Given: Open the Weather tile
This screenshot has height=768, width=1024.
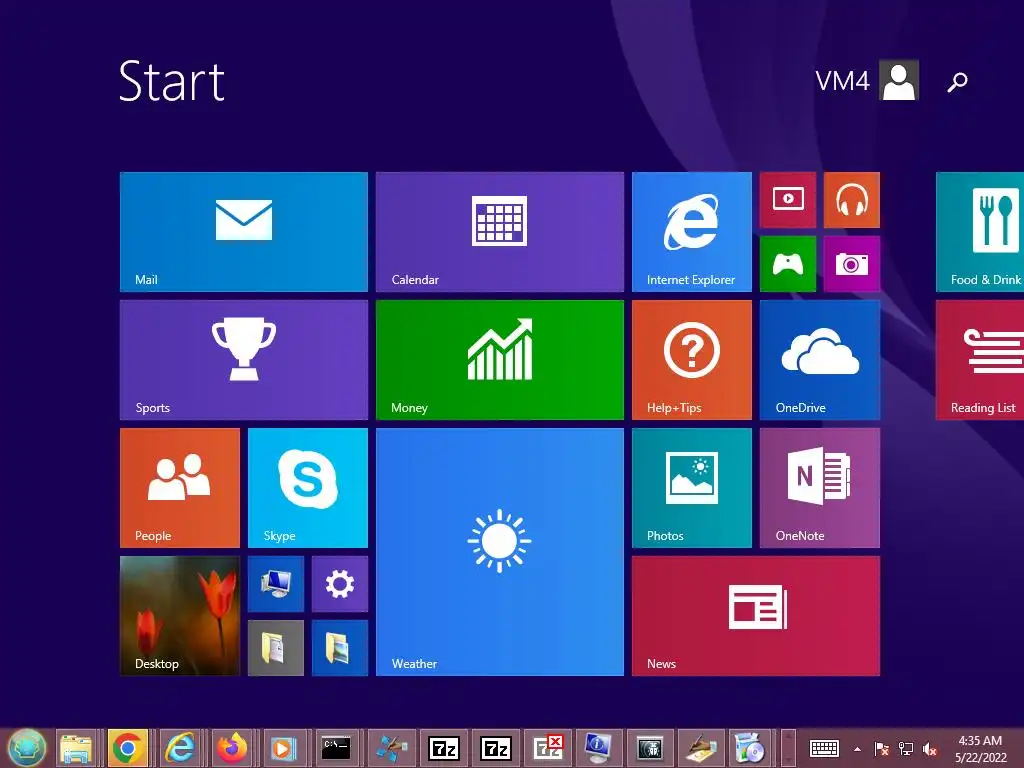Looking at the screenshot, I should click(500, 552).
